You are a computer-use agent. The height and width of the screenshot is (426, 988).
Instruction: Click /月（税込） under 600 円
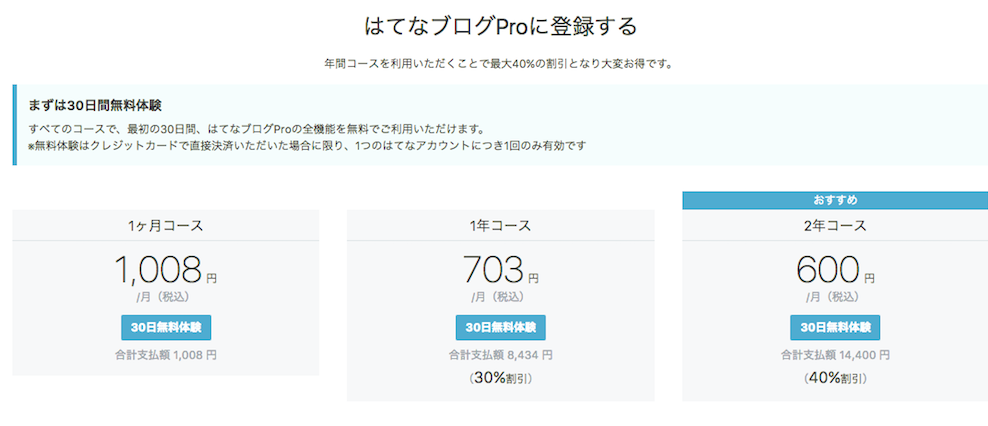point(832,297)
